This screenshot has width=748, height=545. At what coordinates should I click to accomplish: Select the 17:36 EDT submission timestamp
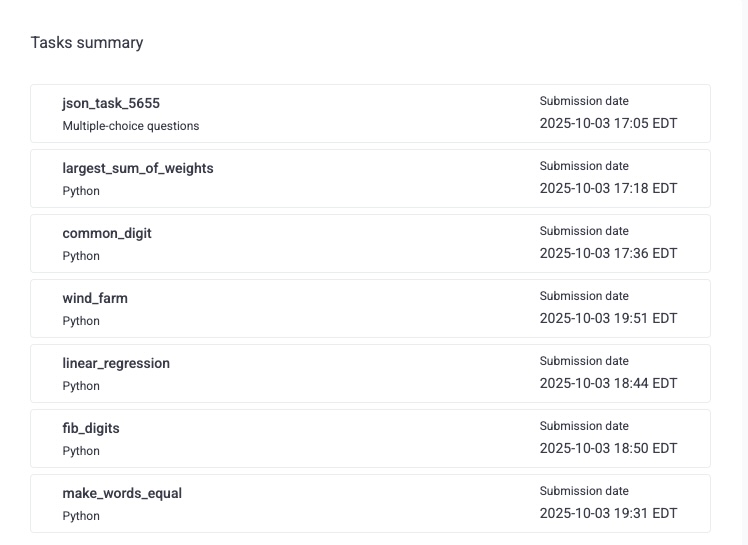point(608,254)
